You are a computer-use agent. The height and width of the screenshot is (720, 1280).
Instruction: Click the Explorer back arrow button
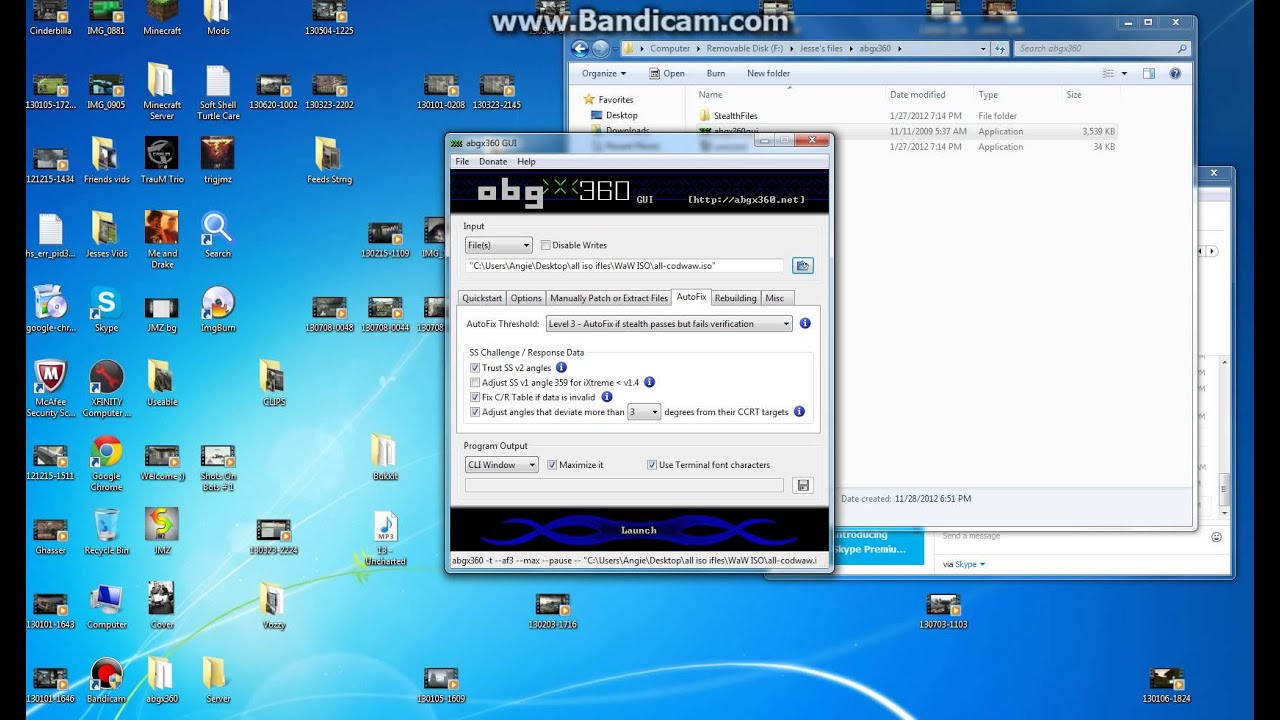580,48
